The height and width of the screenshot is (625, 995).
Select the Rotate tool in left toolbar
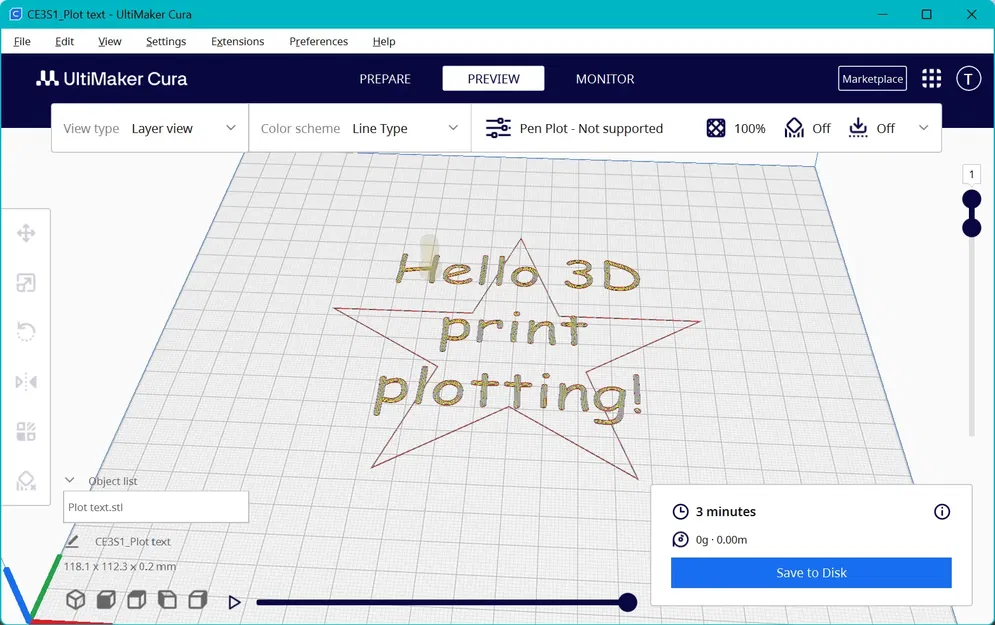(26, 332)
